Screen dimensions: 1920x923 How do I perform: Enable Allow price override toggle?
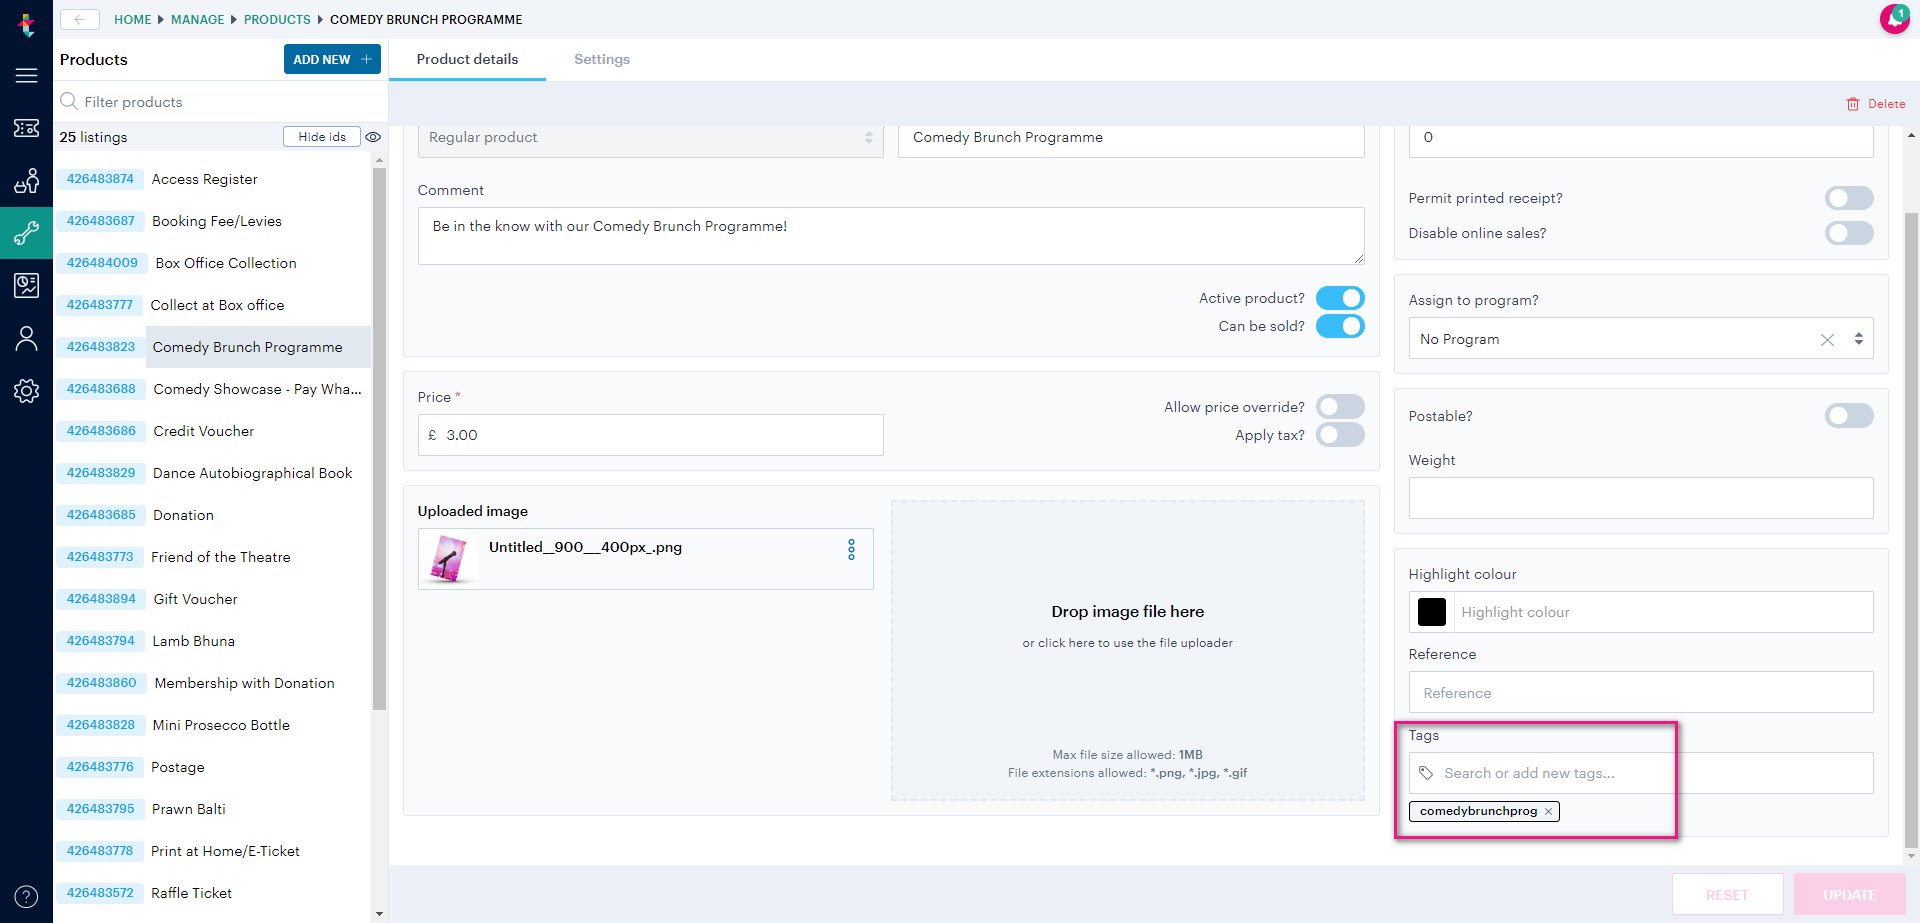[1340, 406]
